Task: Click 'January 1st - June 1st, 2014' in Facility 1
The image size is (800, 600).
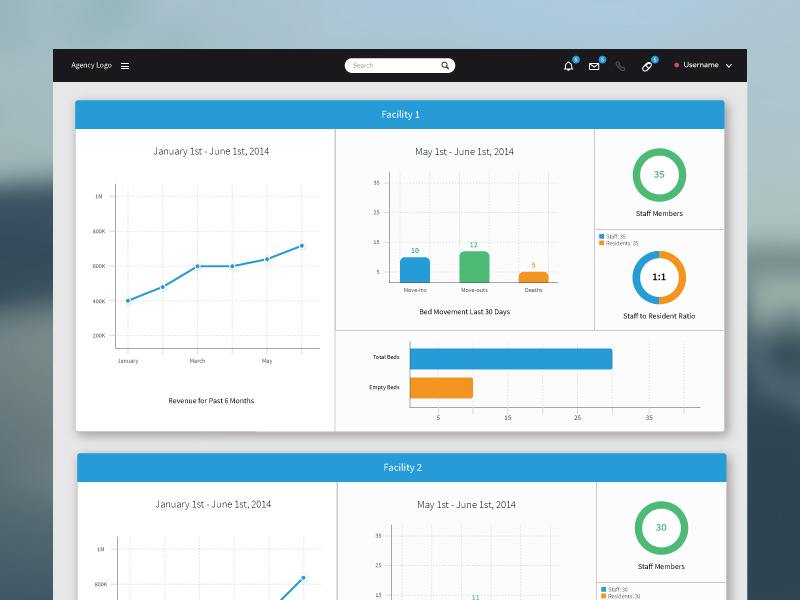Action: 211,151
